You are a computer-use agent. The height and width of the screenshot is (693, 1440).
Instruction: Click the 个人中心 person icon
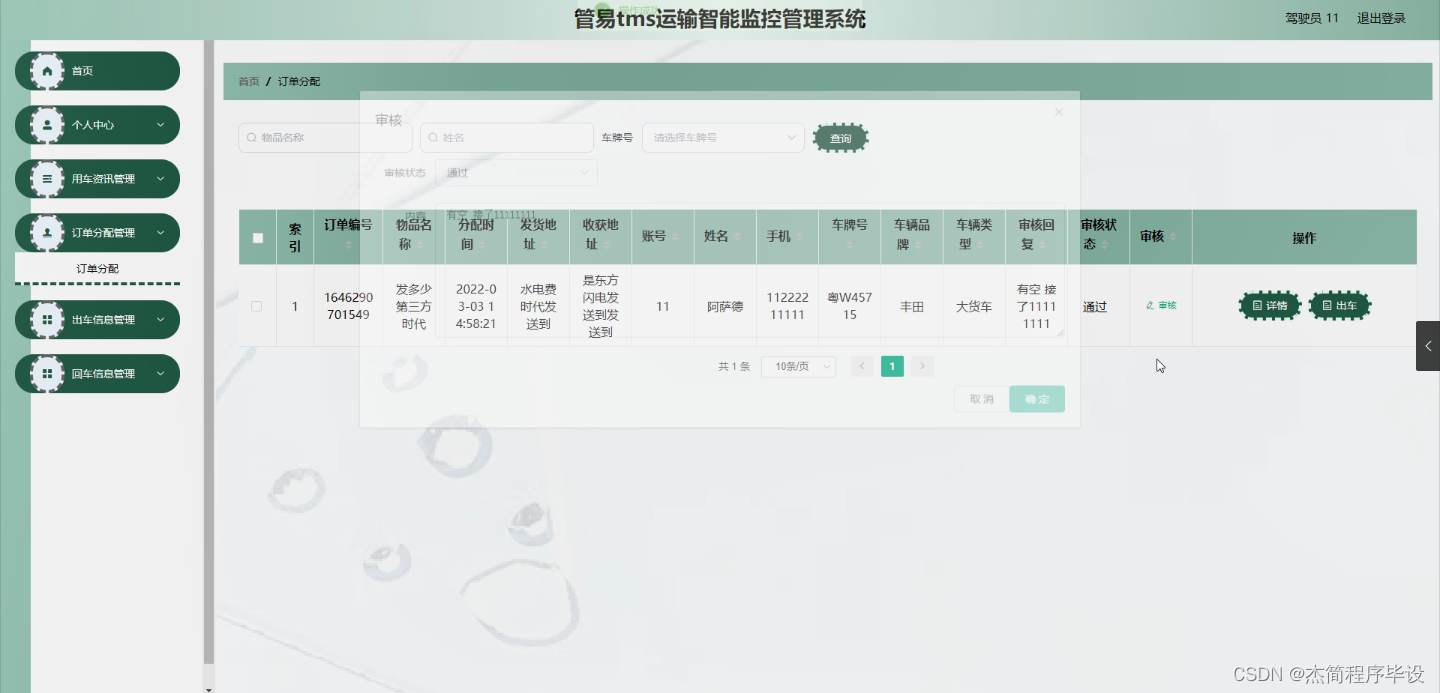pyautogui.click(x=47, y=125)
